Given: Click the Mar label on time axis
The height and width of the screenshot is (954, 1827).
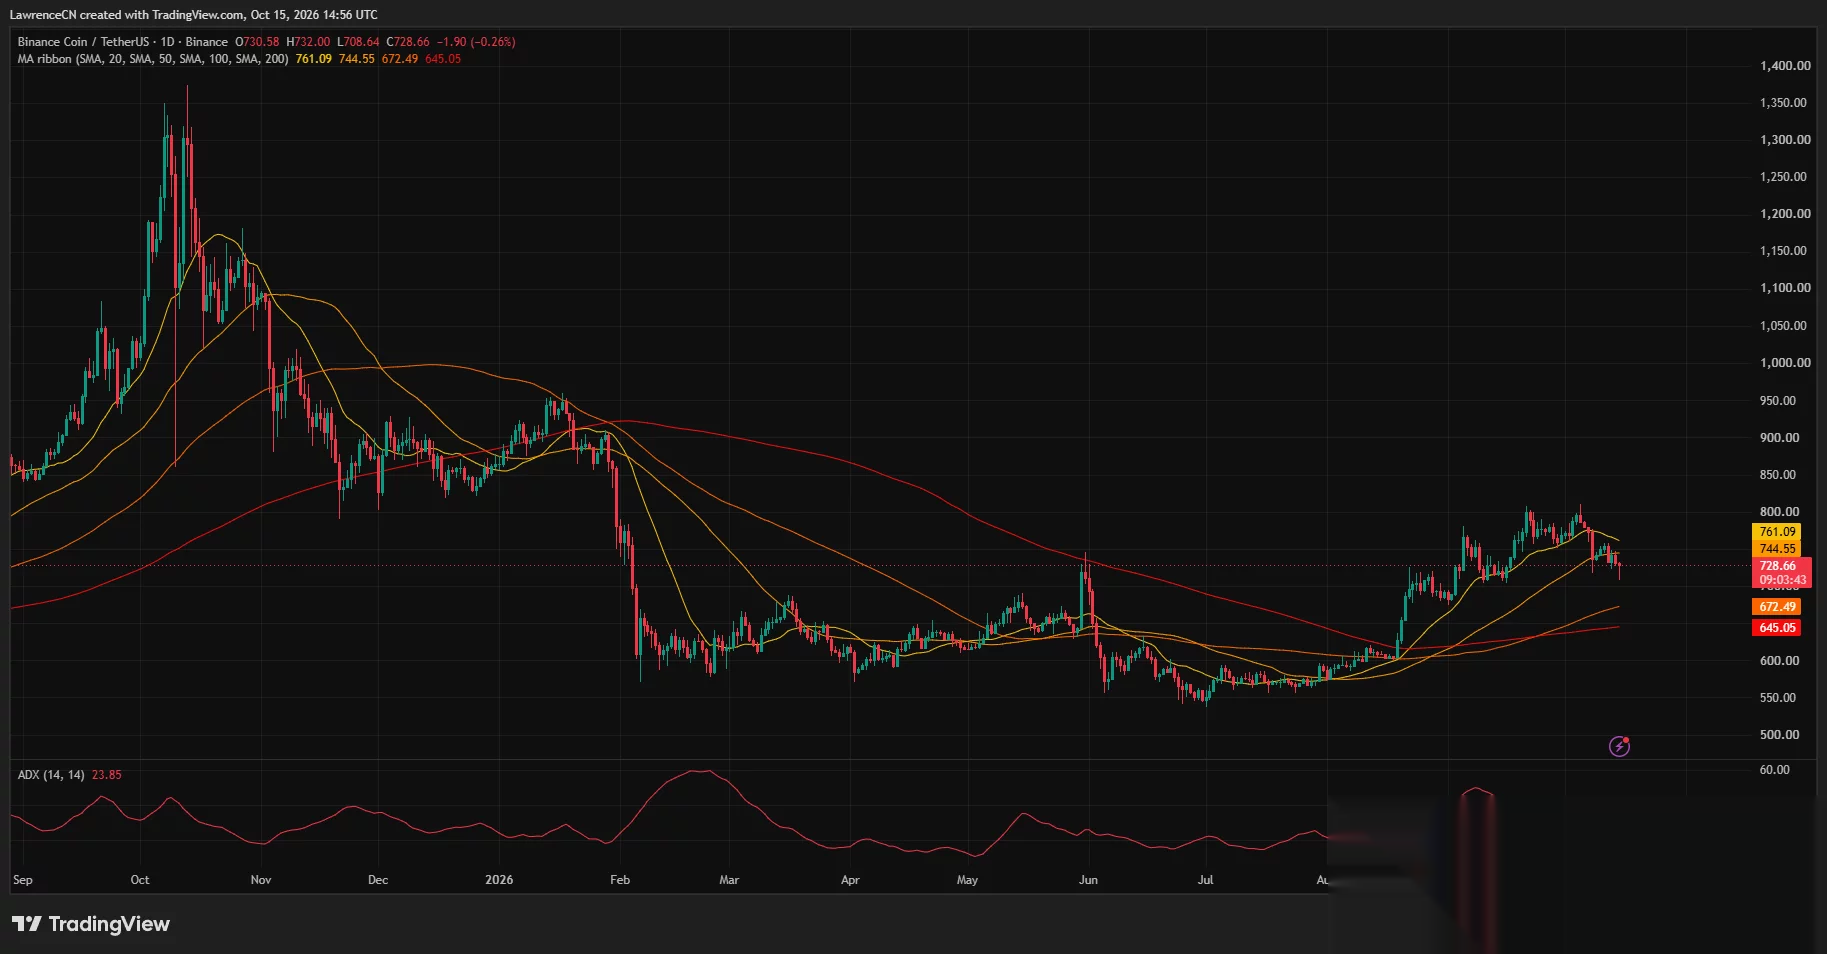Looking at the screenshot, I should 729,880.
